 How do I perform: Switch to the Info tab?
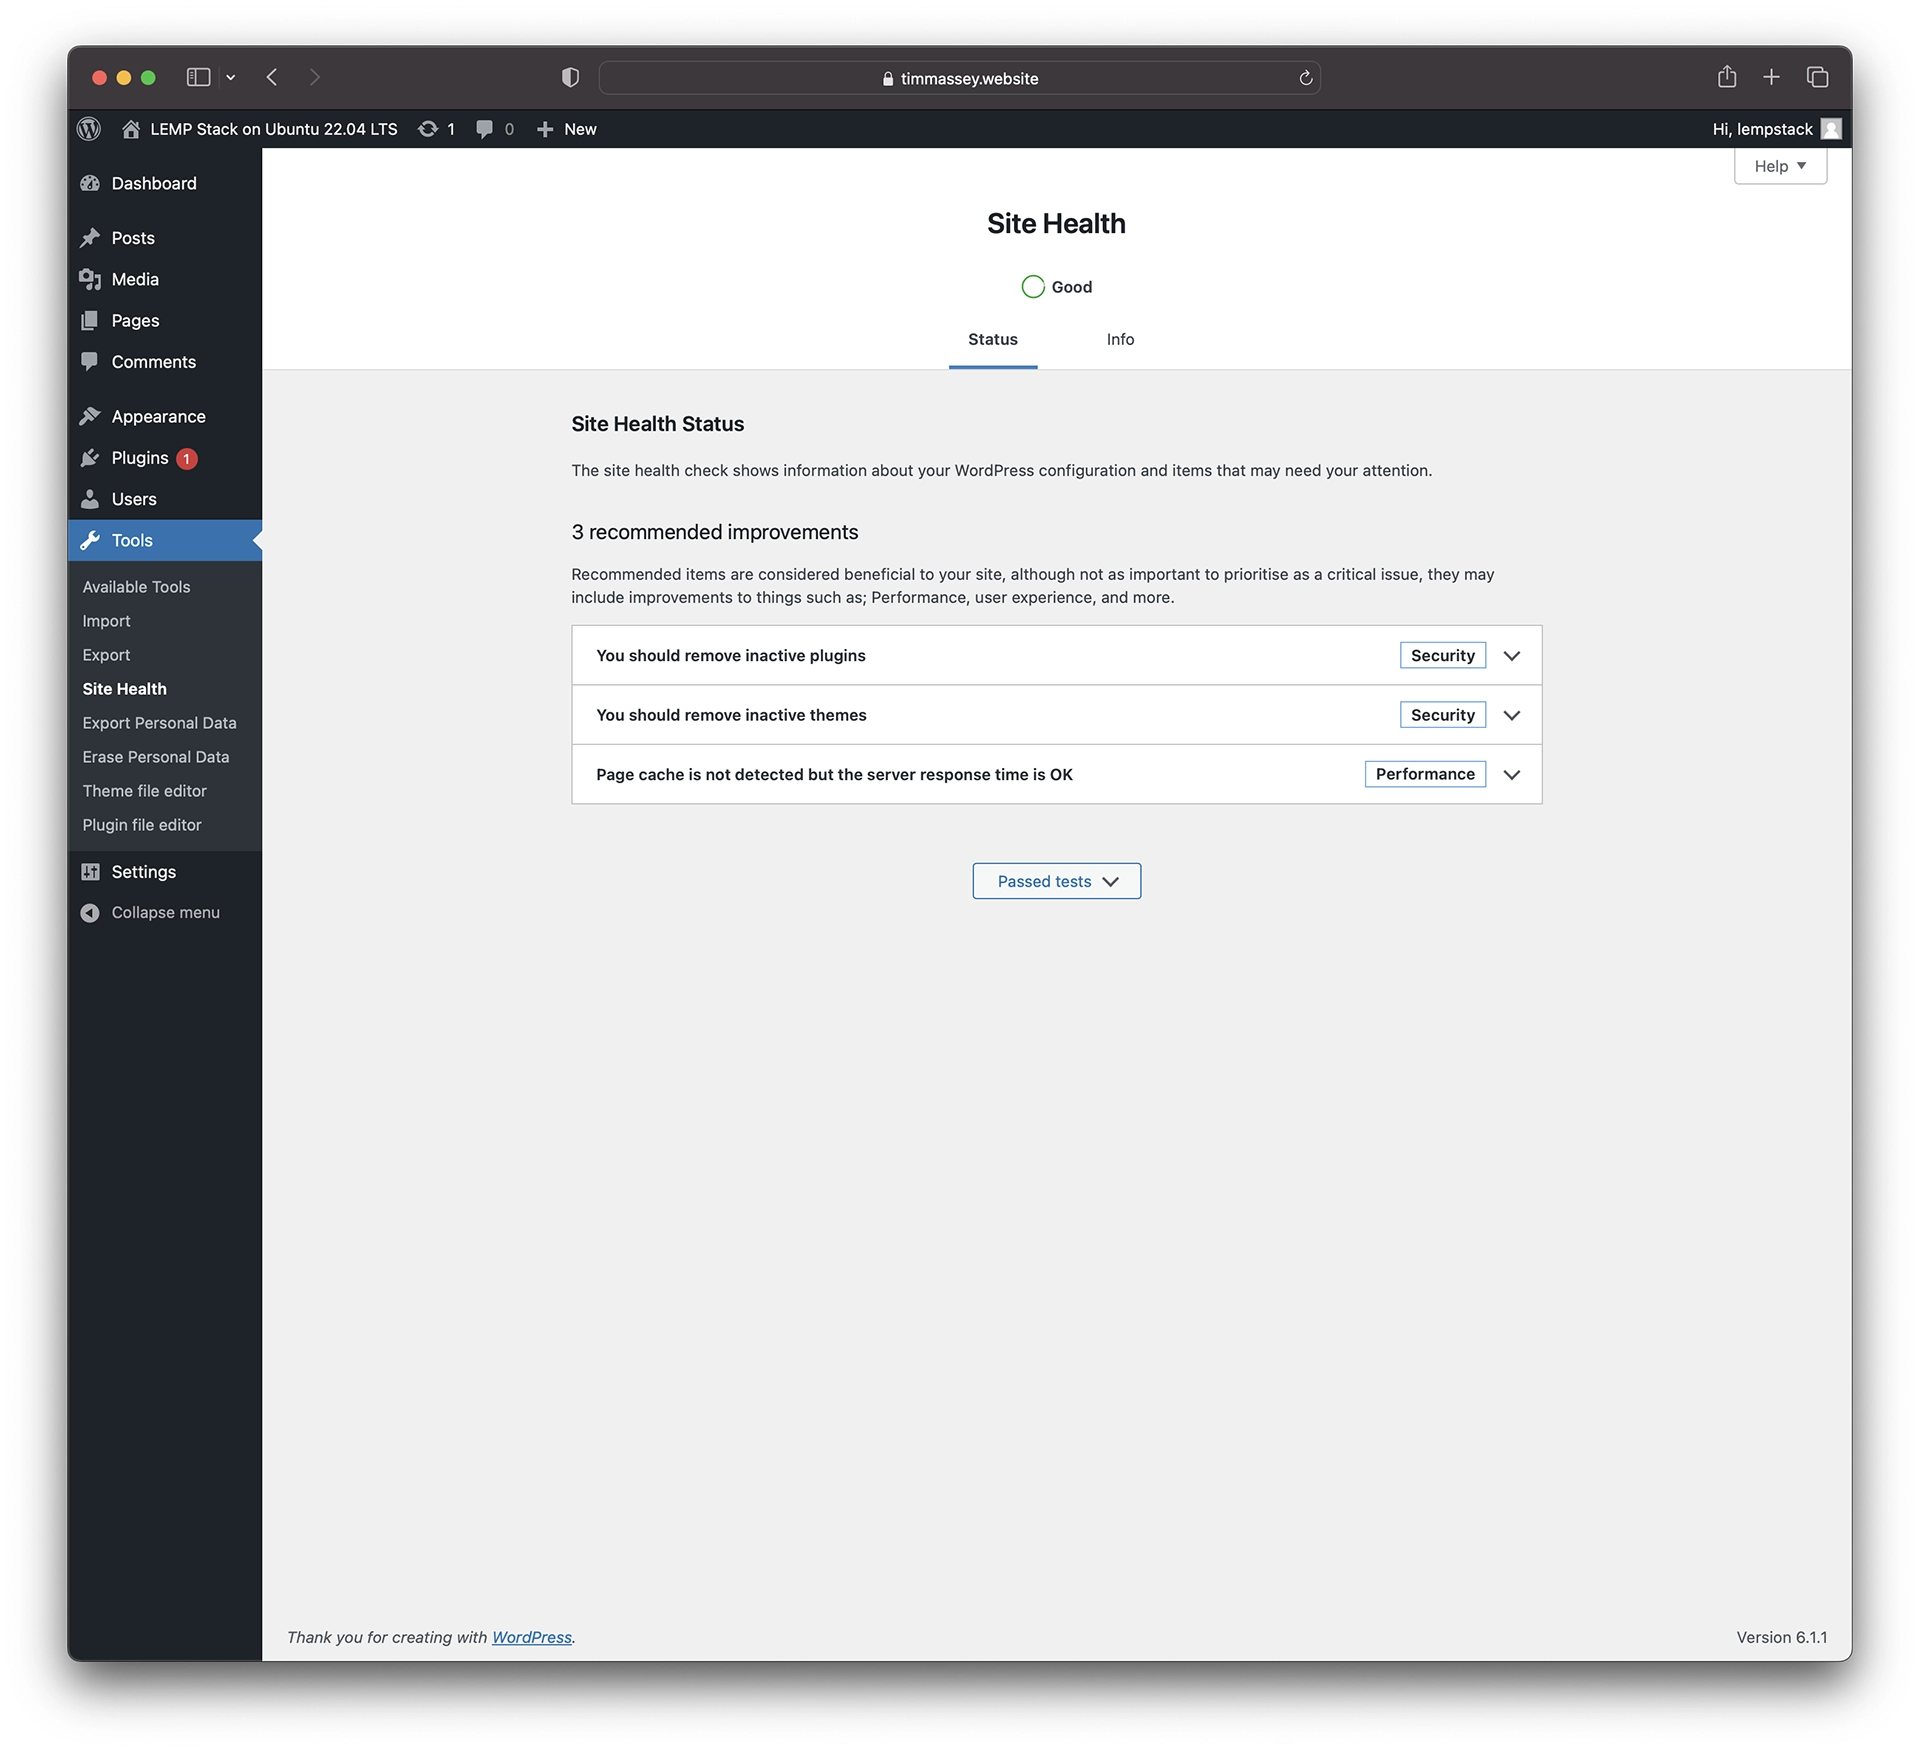pos(1120,339)
